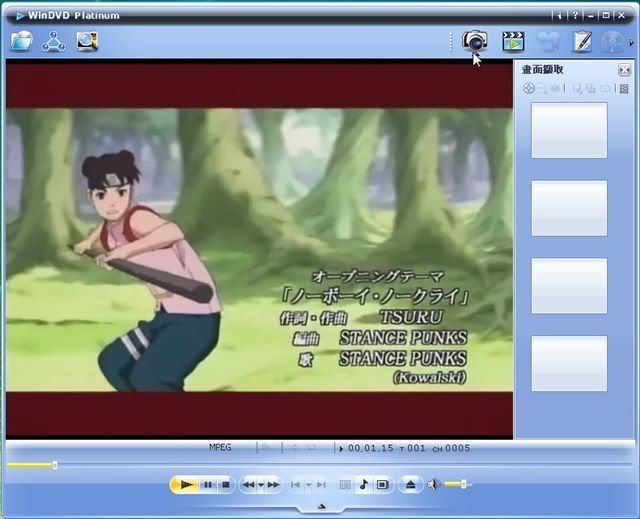Open the notepad with pen icon
This screenshot has height=519, width=640.
point(582,41)
